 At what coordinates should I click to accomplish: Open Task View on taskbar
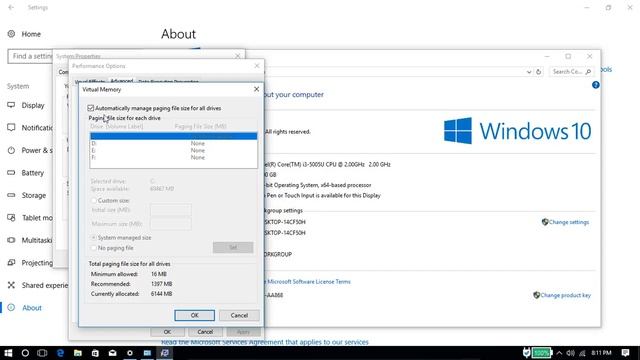tap(42, 353)
